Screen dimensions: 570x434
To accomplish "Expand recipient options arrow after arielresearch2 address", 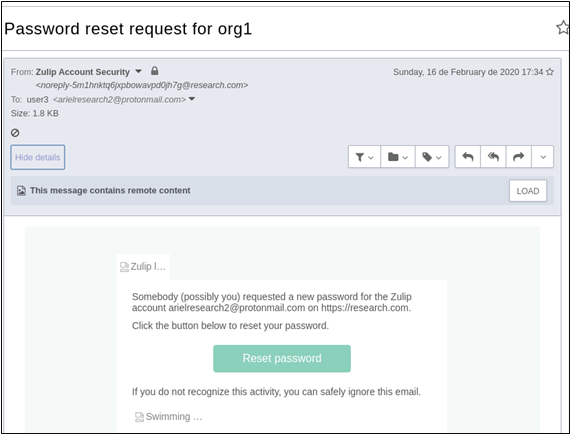I will (192, 99).
